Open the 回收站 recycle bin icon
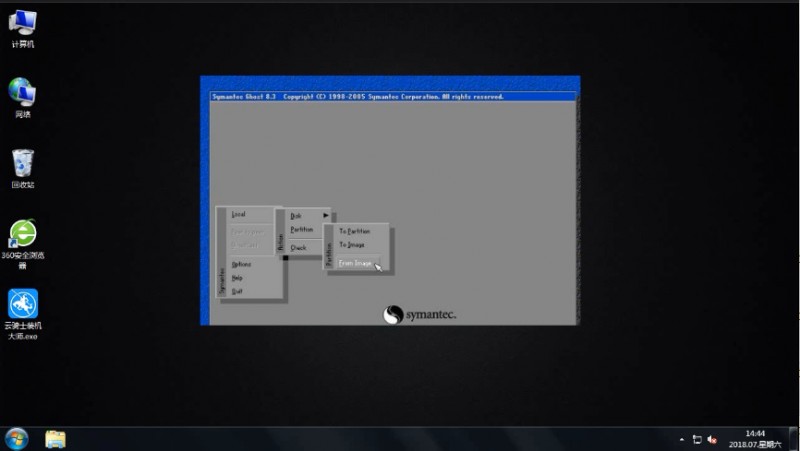The height and width of the screenshot is (451, 800). (x=22, y=168)
